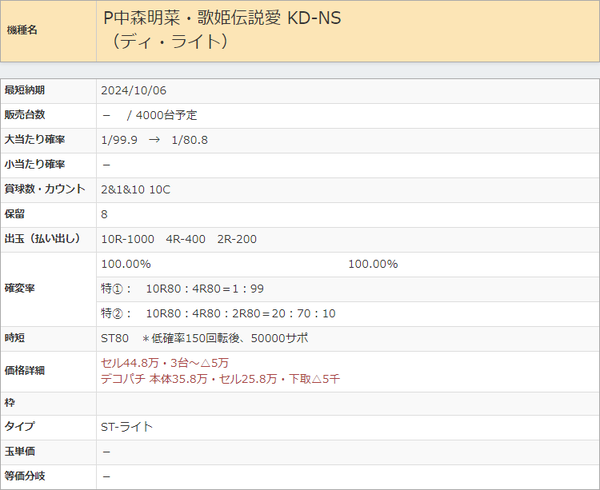600x490 pixels.
Task: Click the 販売台数 row label
Action: [x=24, y=115]
